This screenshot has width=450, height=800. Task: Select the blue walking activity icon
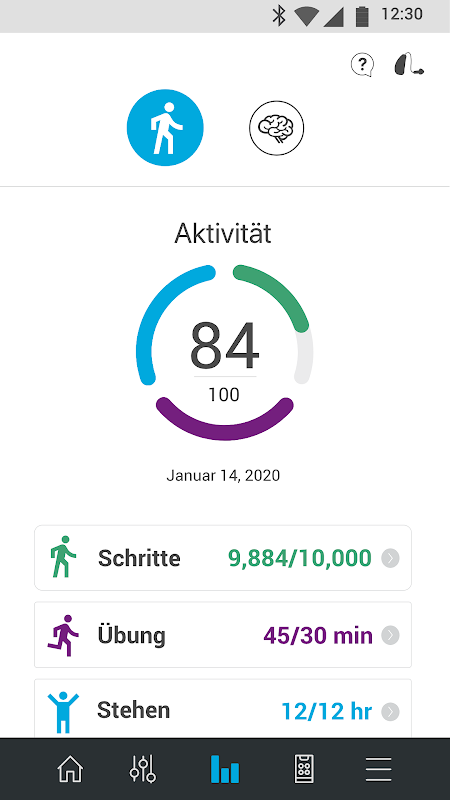(165, 128)
